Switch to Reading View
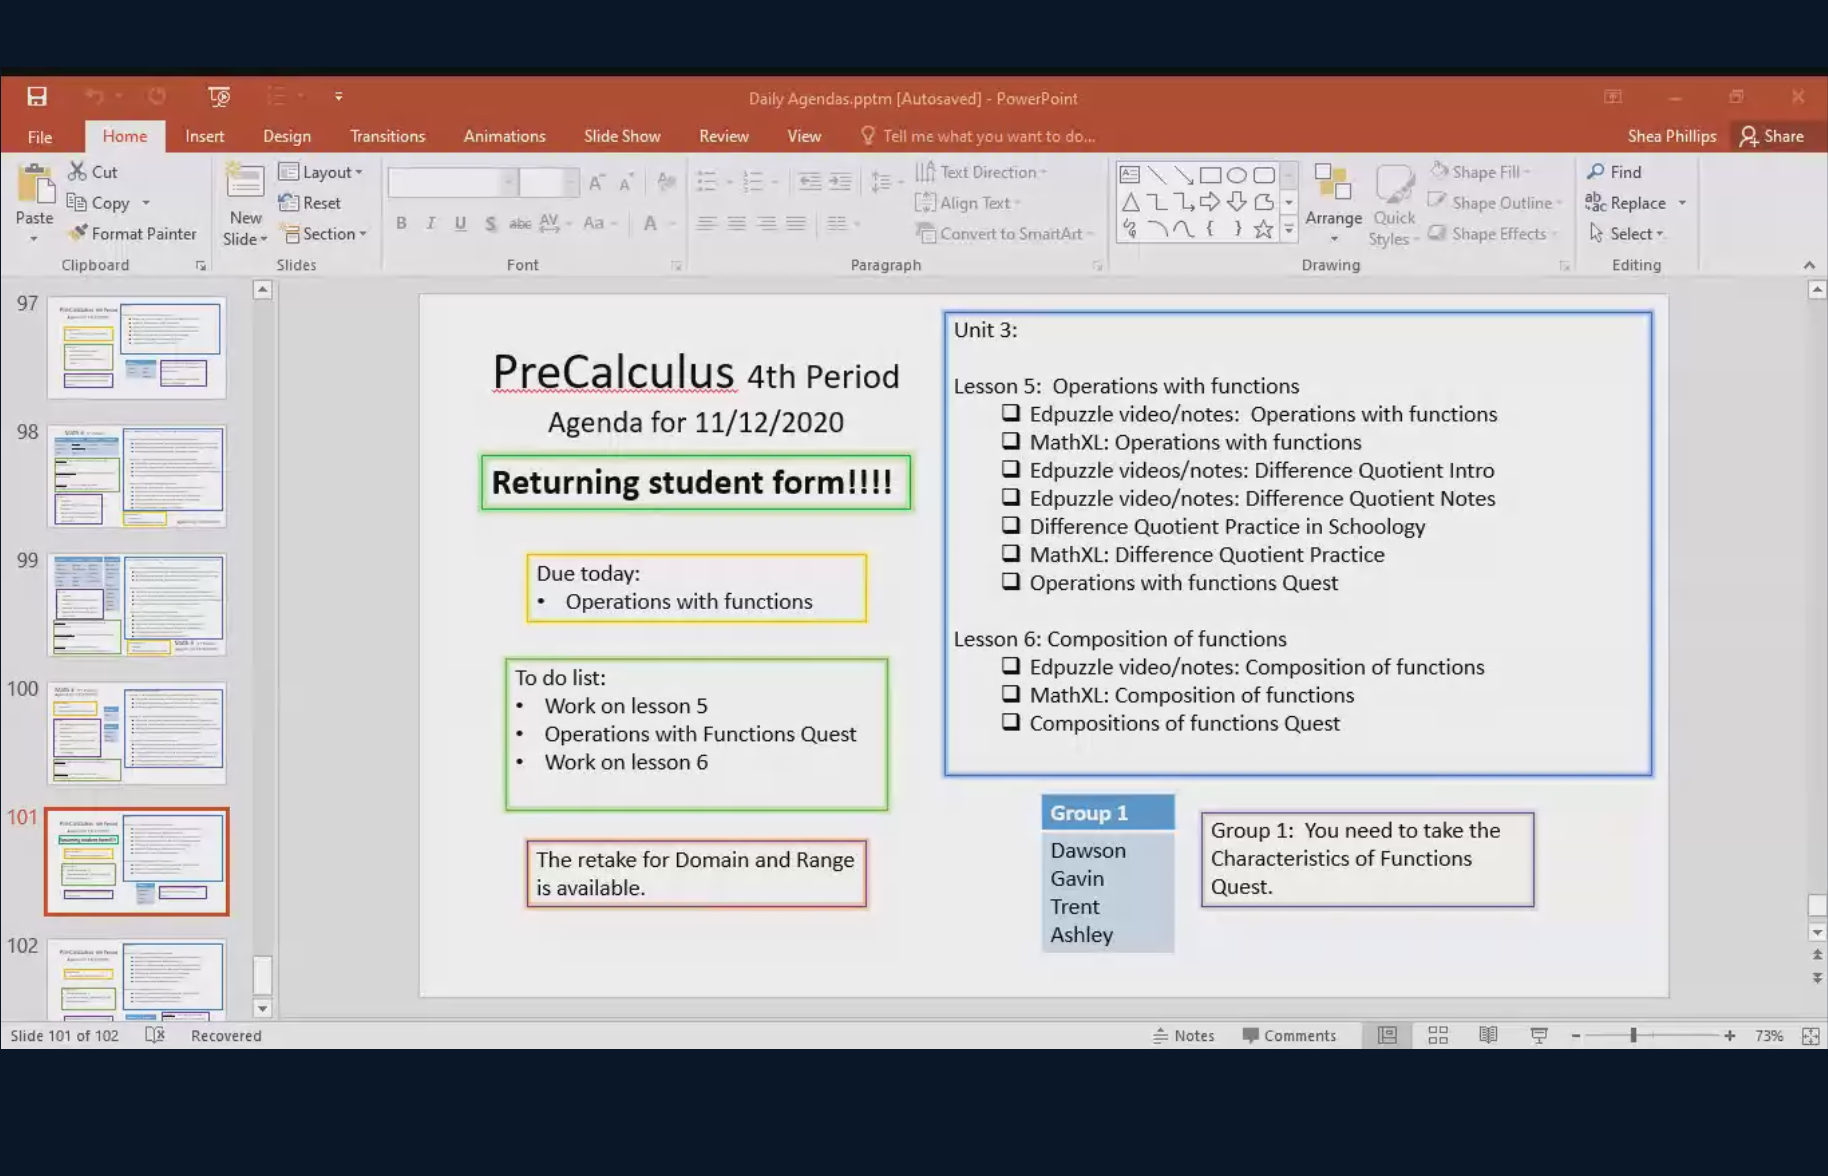Screen dimensions: 1828x1176 [x=1488, y=1036]
